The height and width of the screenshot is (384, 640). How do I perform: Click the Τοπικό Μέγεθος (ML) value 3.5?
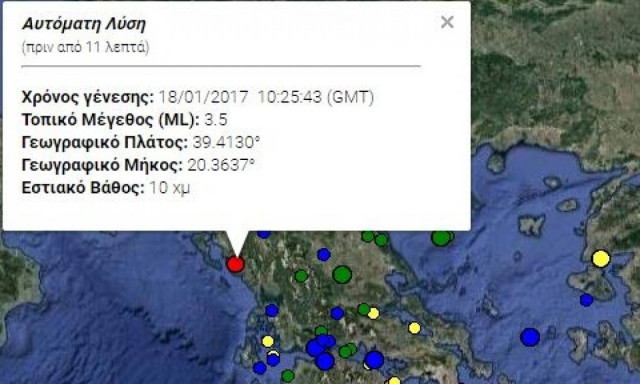coord(216,120)
